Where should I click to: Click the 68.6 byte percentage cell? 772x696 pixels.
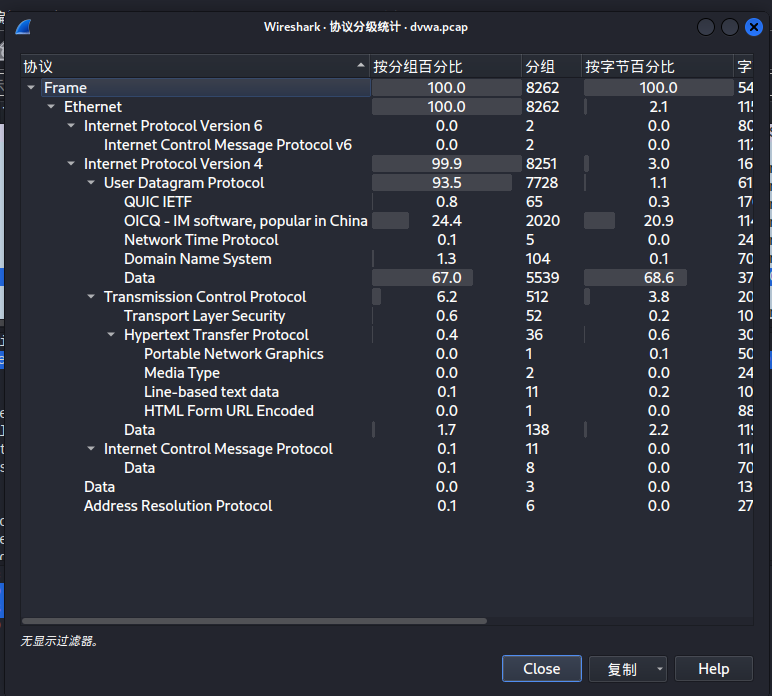pyautogui.click(x=658, y=278)
